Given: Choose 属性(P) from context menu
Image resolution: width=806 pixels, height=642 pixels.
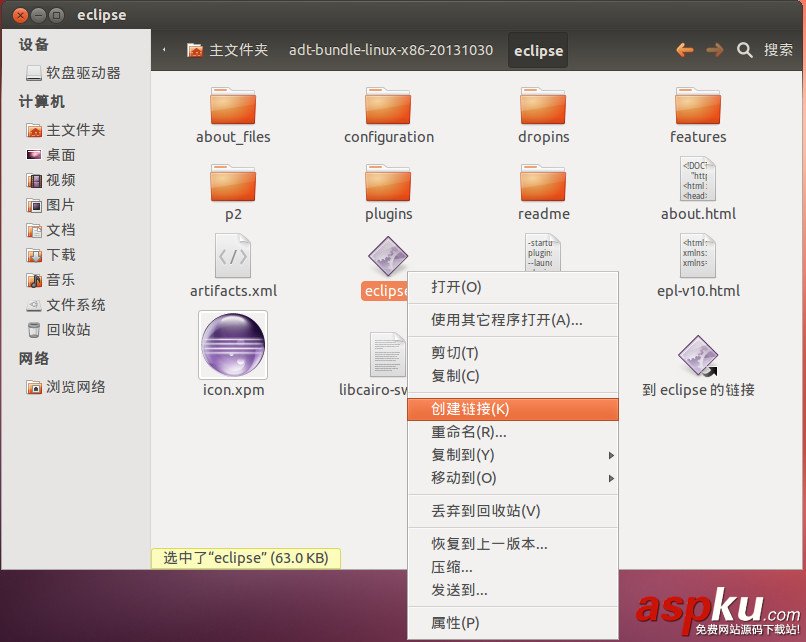Looking at the screenshot, I should point(513,623).
